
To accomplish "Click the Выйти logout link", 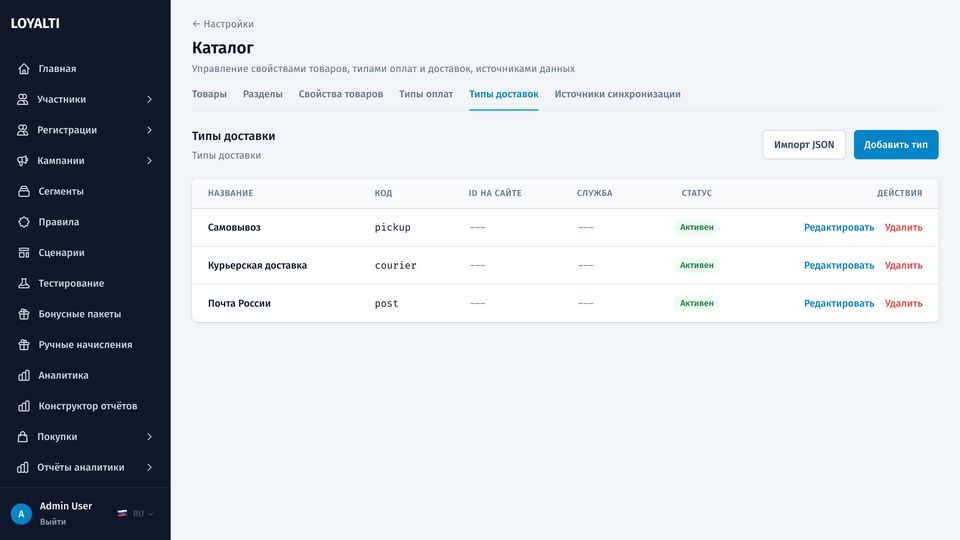I will coord(53,522).
